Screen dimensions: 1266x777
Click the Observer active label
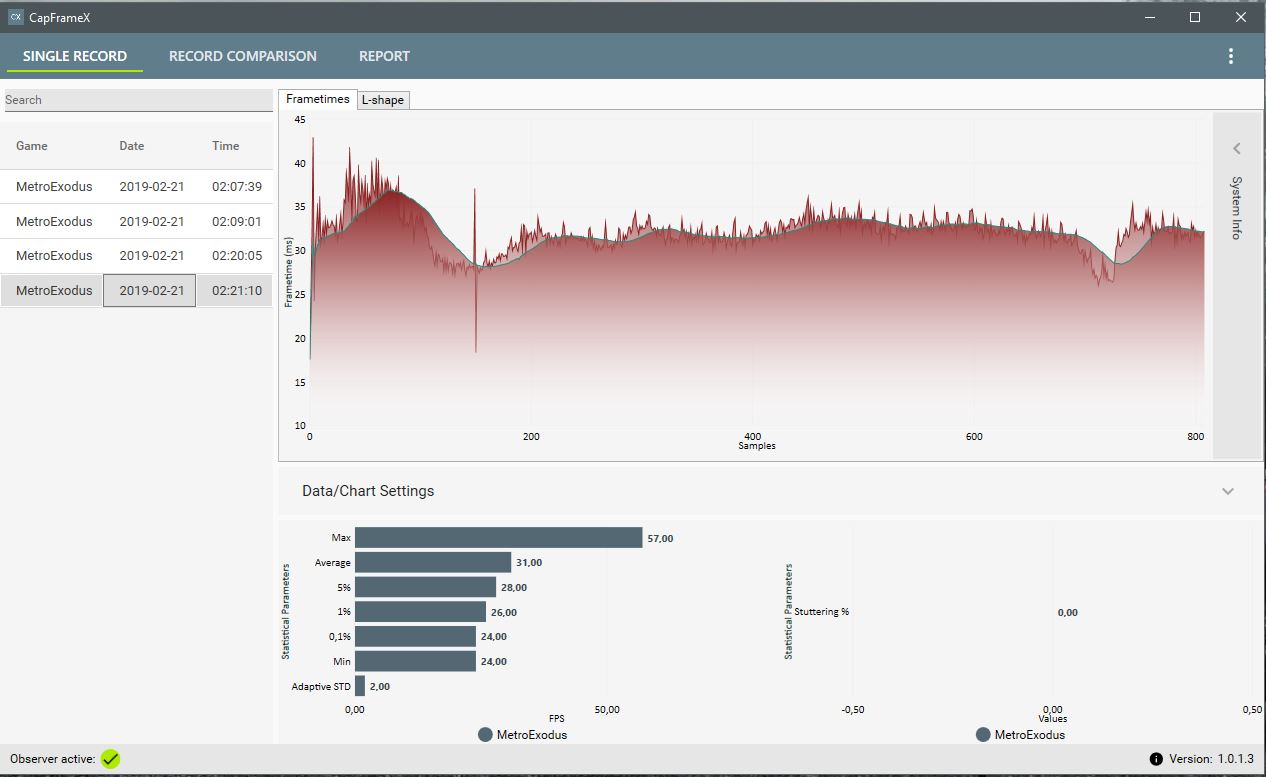(53, 759)
